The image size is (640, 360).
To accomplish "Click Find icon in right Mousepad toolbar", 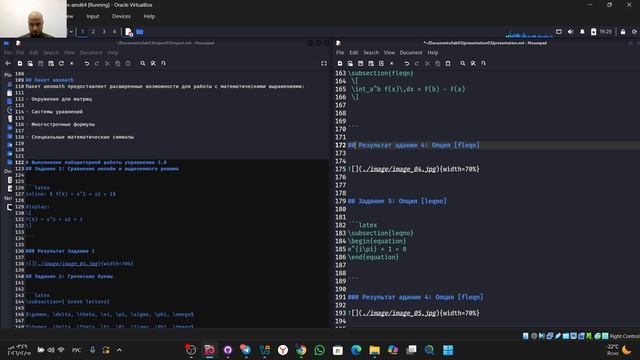I will tap(463, 63).
